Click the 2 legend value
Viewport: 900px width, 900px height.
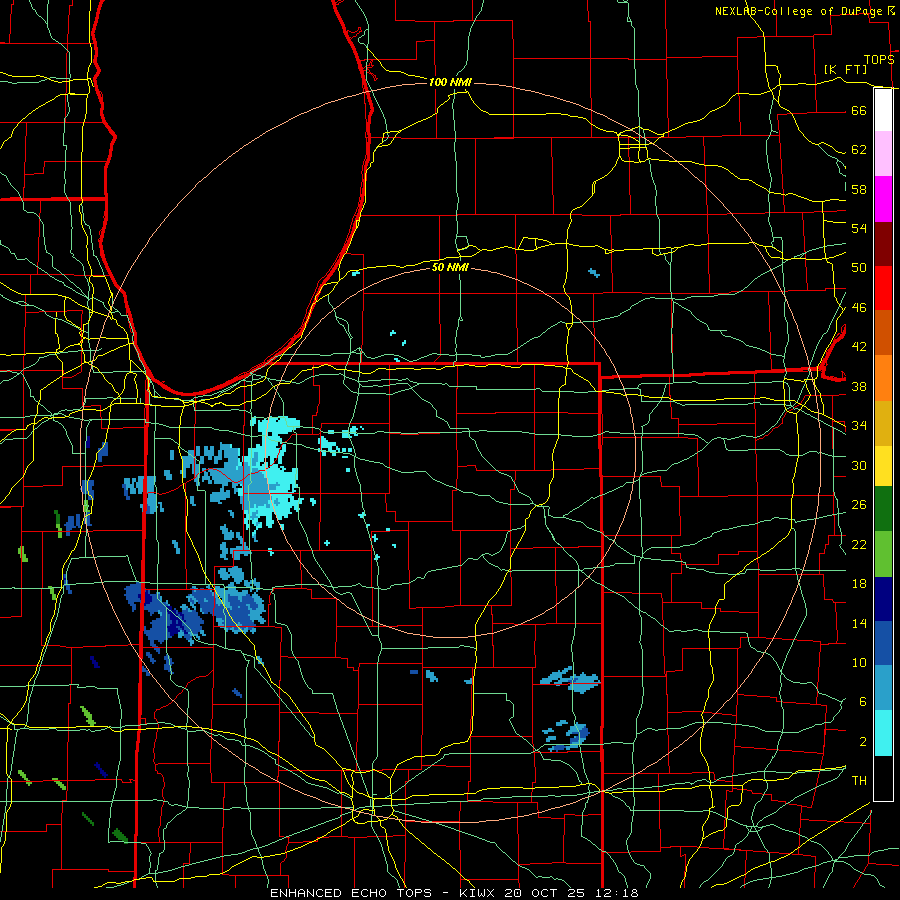863,742
